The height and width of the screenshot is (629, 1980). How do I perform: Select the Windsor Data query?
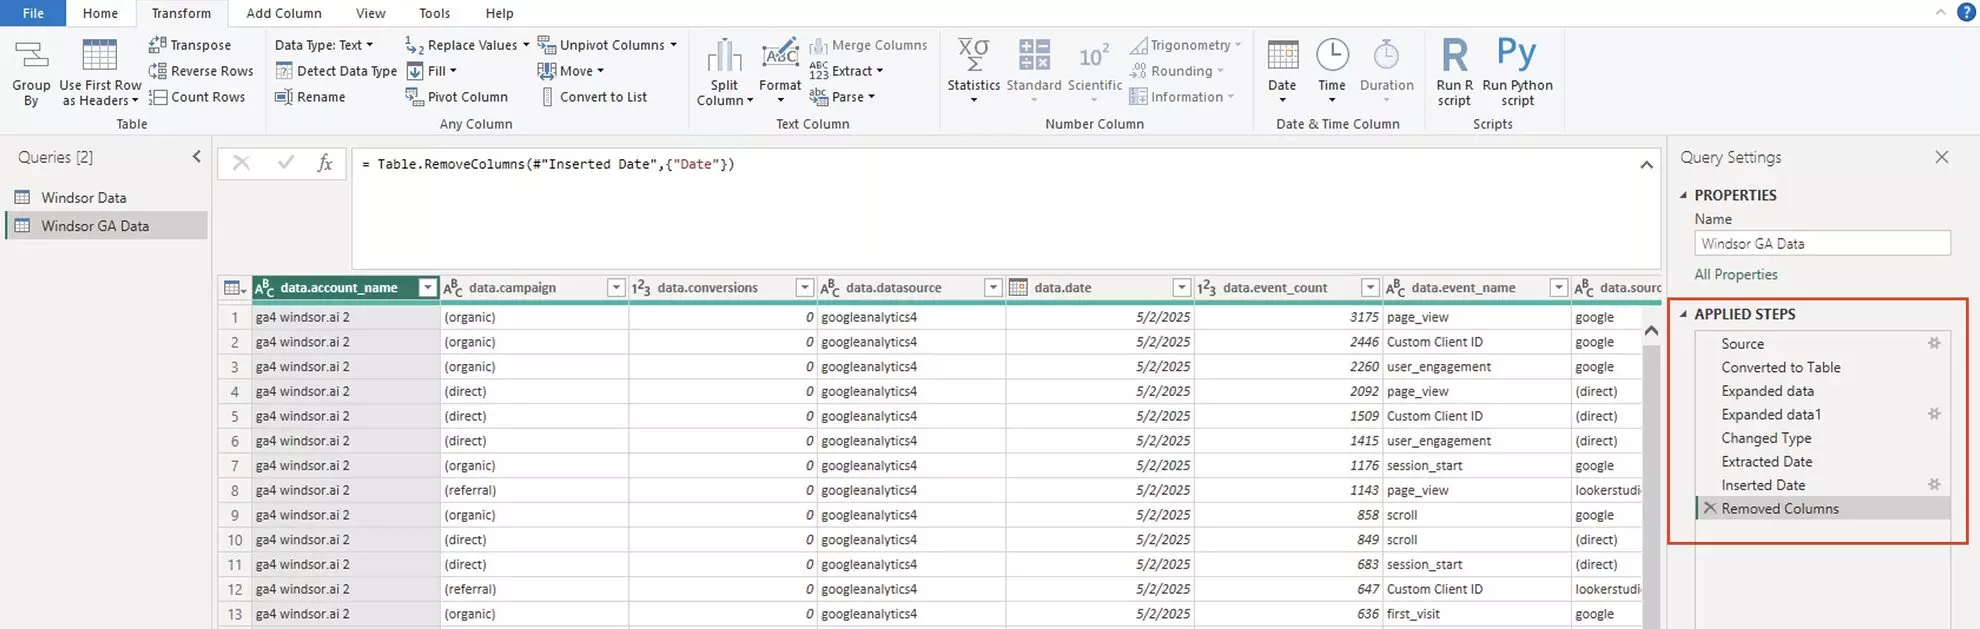(106, 197)
